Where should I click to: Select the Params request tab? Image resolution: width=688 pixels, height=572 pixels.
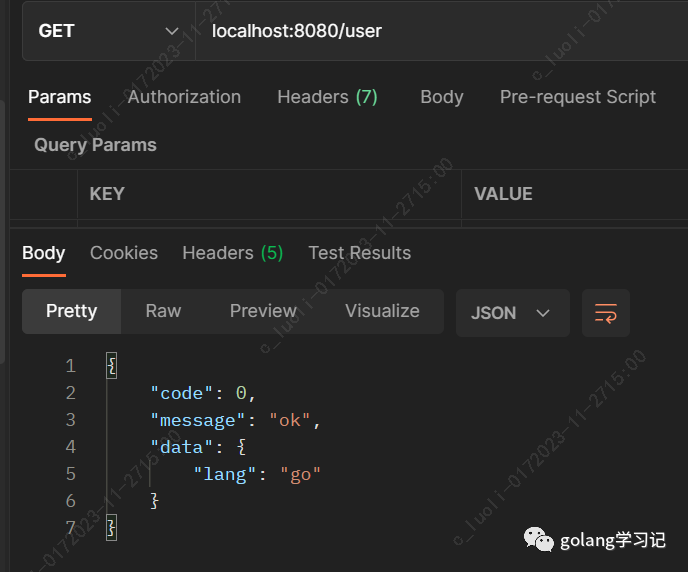tap(59, 97)
